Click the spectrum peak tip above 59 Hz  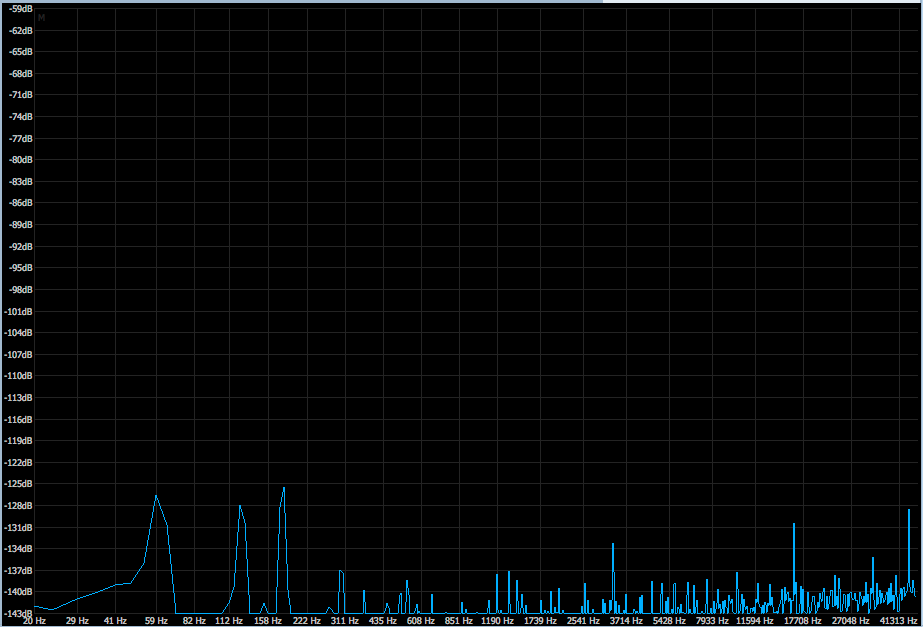tap(156, 496)
